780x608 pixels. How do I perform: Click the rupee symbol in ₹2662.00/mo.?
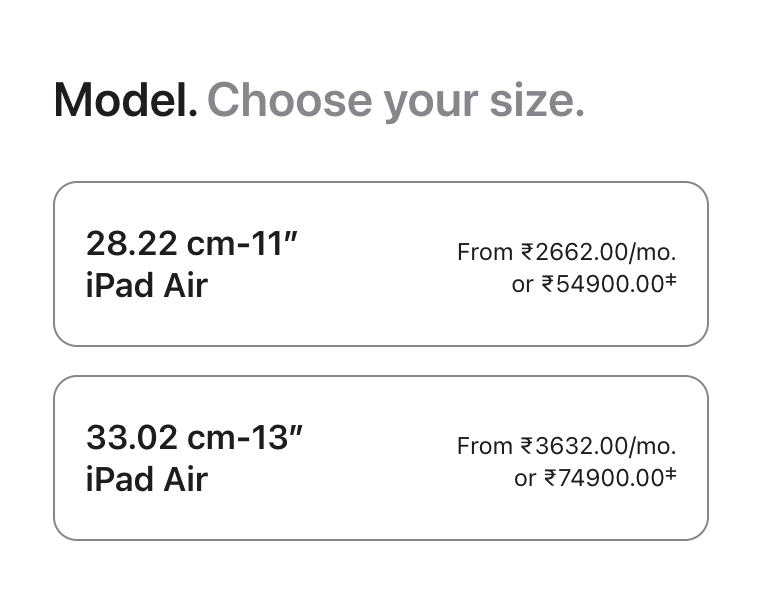527,252
